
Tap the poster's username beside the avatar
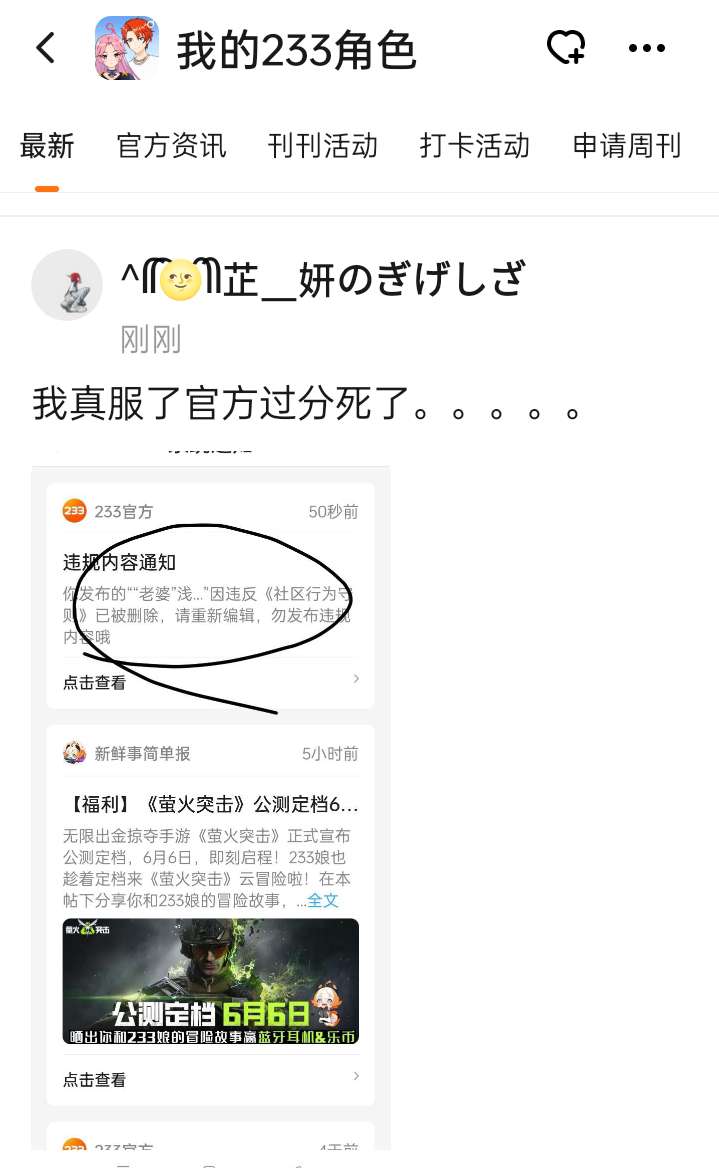(x=323, y=279)
